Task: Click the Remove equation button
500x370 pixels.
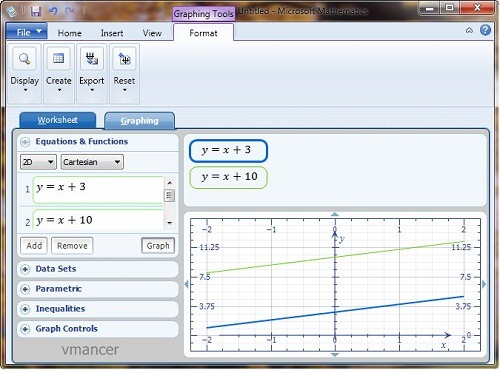Action: 72,246
